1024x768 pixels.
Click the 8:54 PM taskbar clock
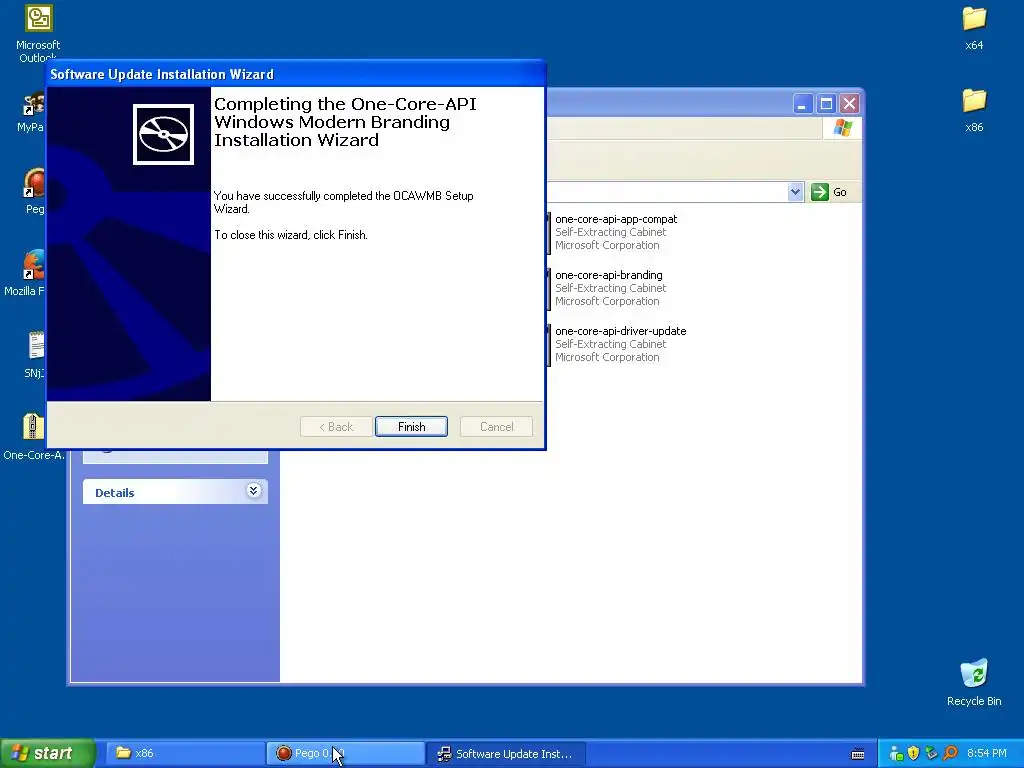tap(986, 754)
